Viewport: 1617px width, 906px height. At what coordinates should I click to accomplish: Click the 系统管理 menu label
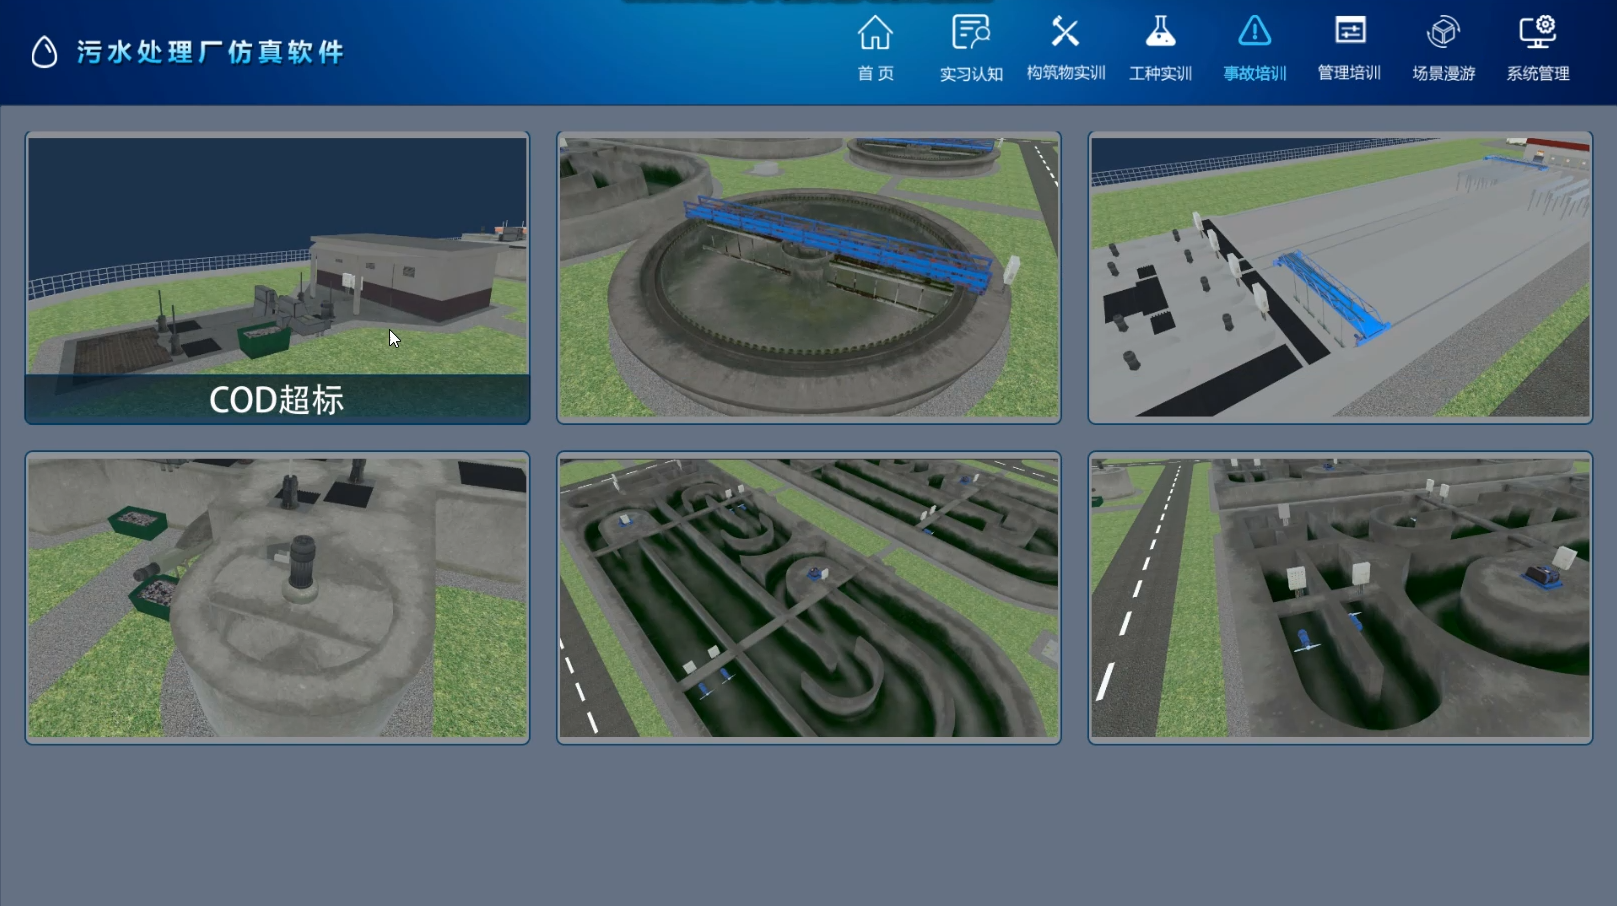pos(1538,73)
